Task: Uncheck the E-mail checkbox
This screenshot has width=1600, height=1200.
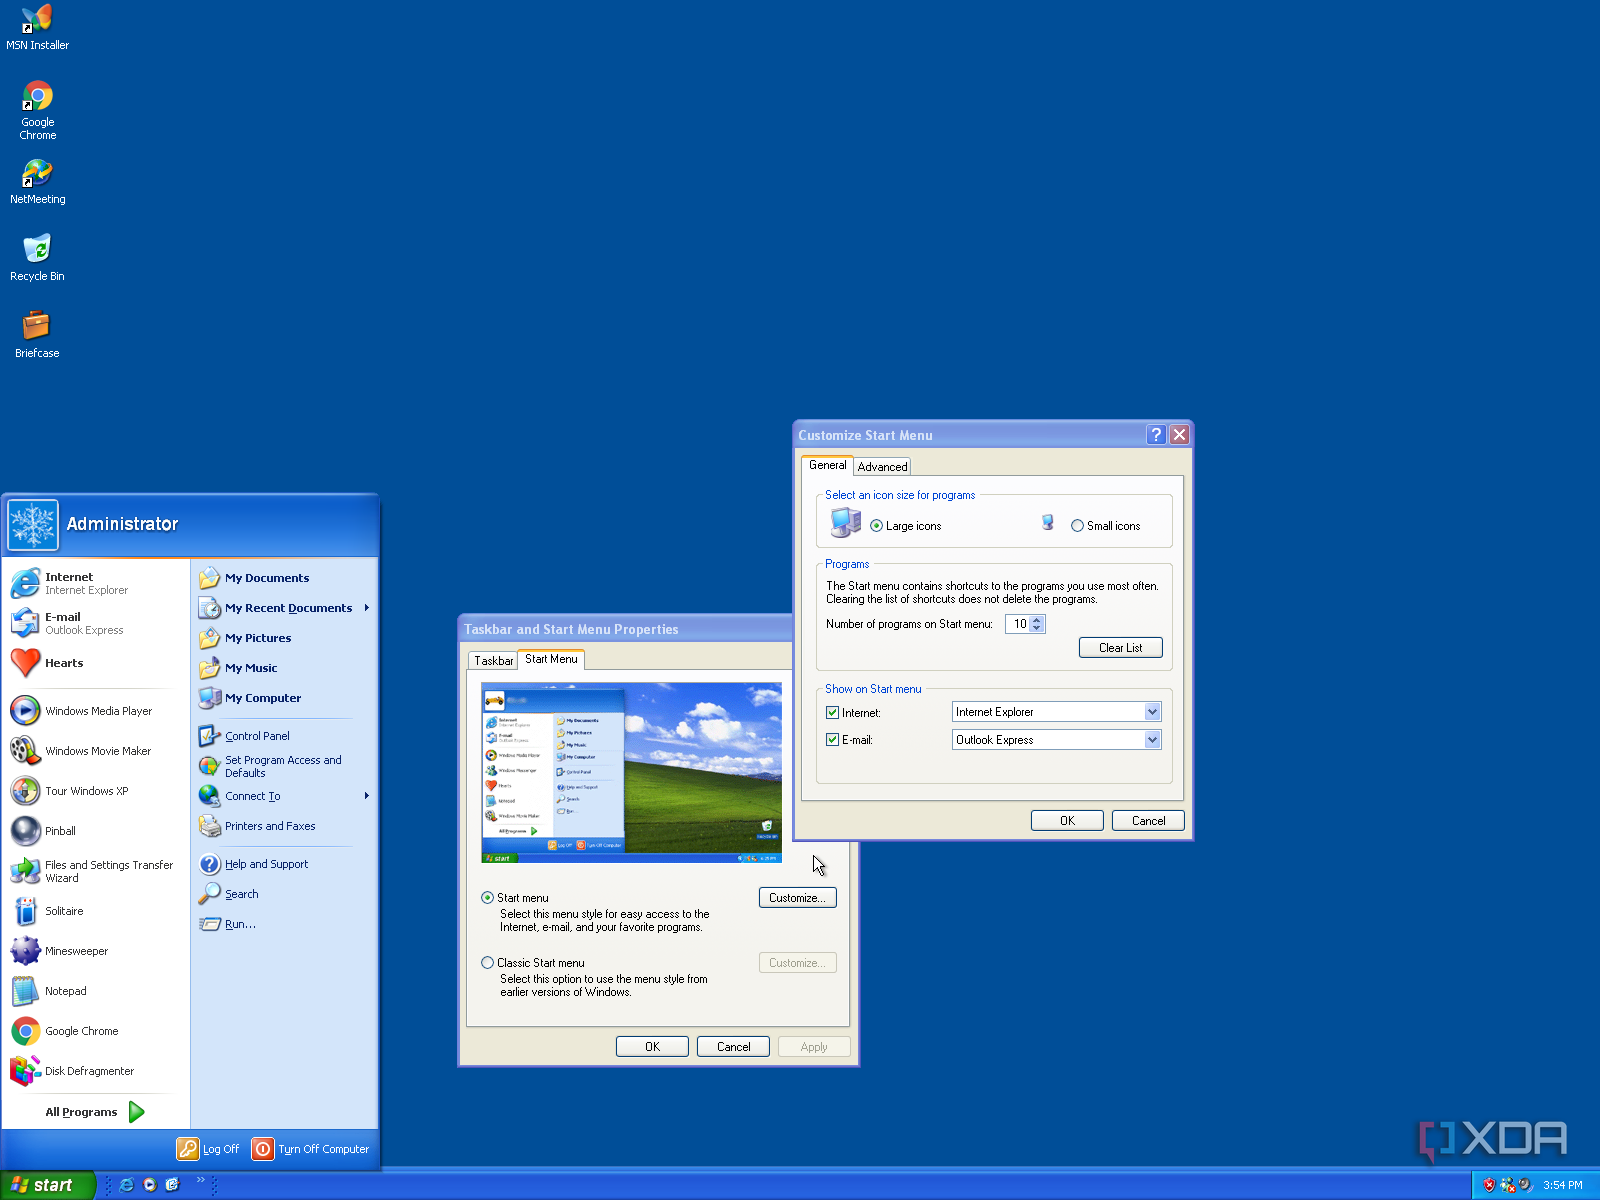Action: point(832,740)
